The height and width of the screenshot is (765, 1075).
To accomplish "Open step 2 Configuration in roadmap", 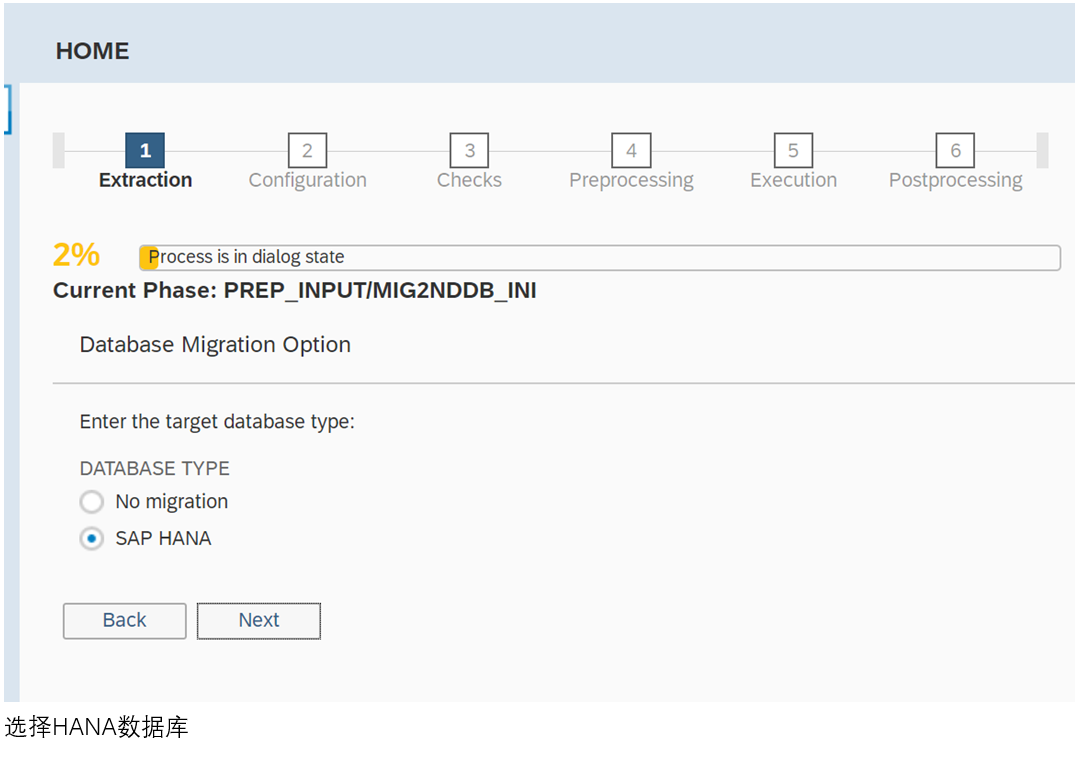I will coord(307,151).
